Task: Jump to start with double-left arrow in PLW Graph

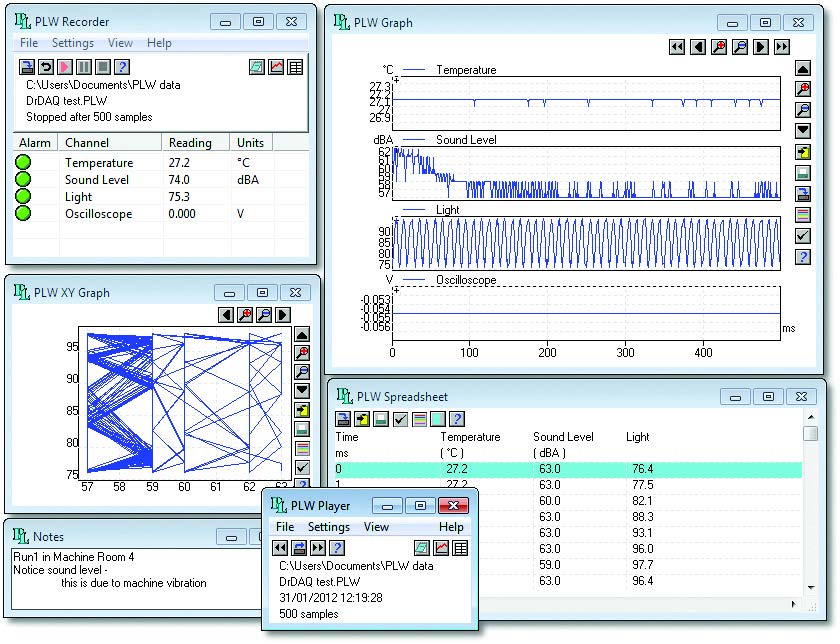Action: tap(677, 47)
